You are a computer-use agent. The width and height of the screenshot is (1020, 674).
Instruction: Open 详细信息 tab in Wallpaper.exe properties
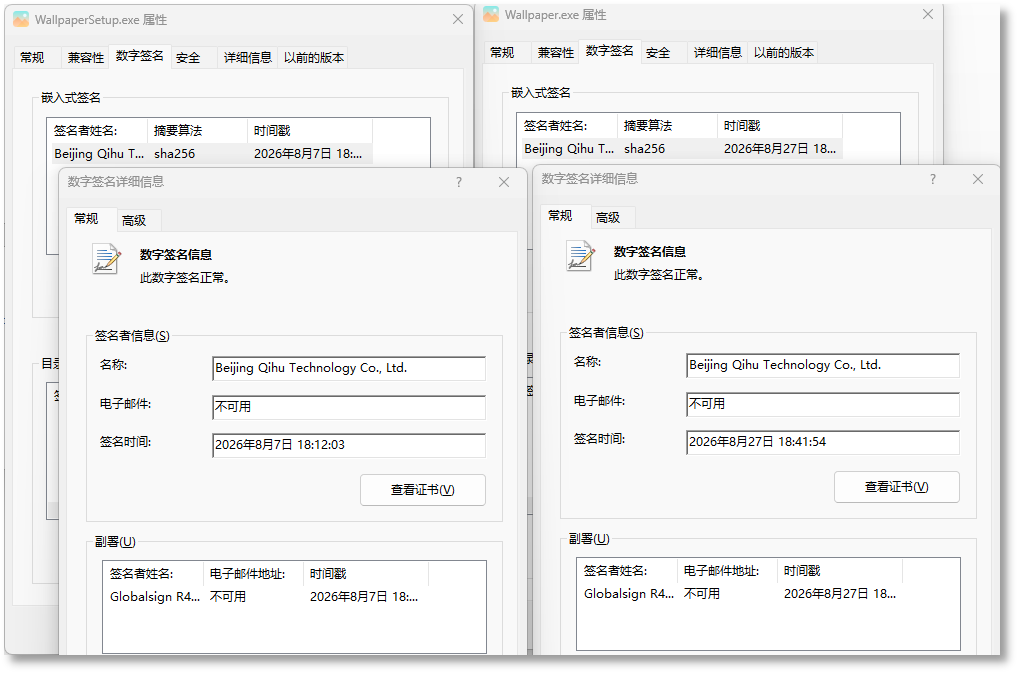point(718,53)
